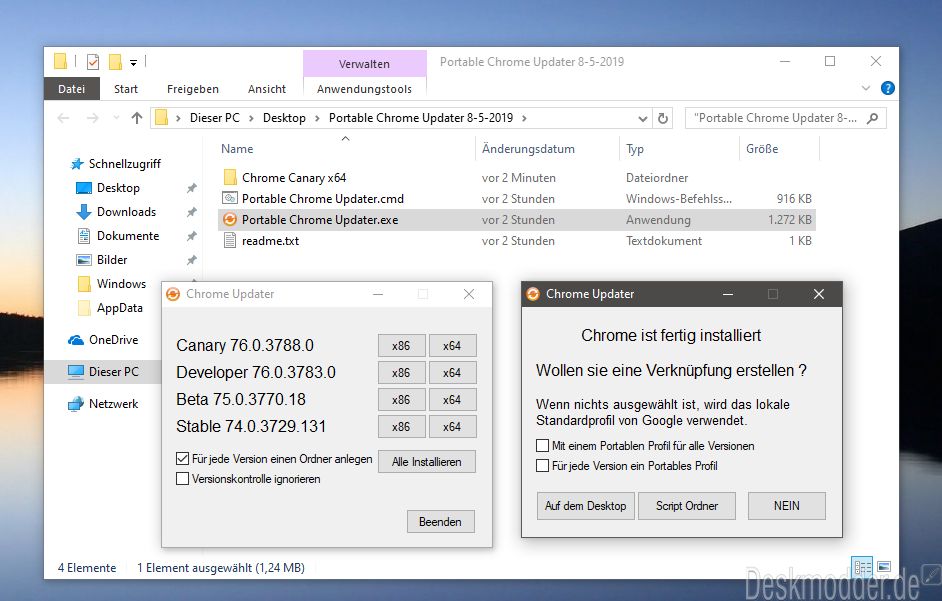Check 'Für jede Version ein Portables Profil'

(x=542, y=466)
